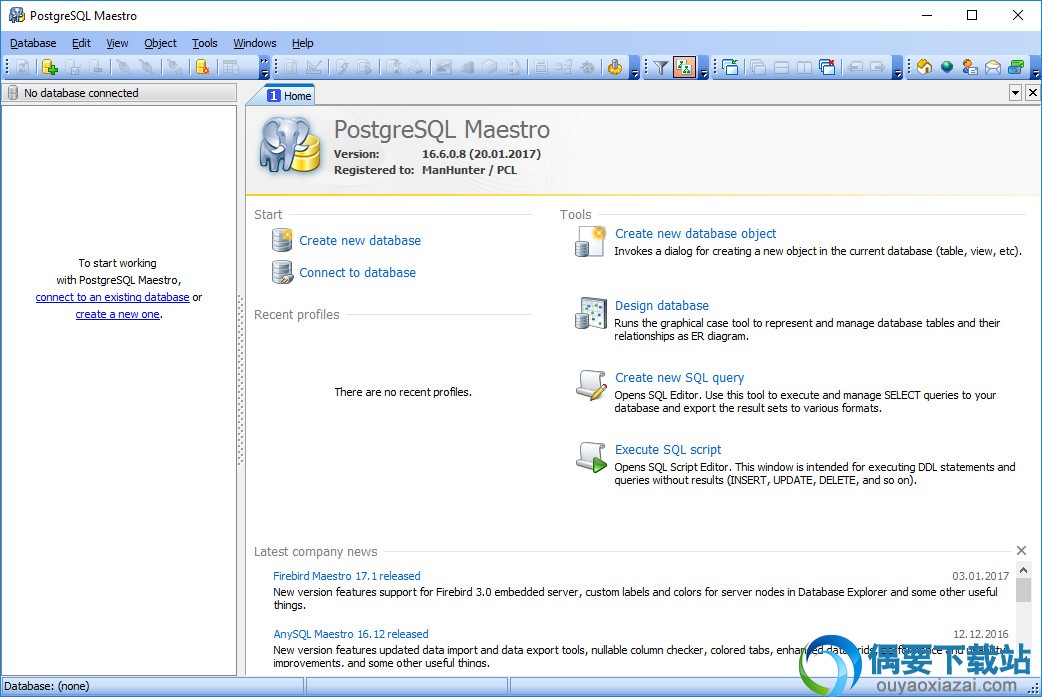Screen dimensions: 1042x697
Task: Click the Execute SQL script link
Action: coord(668,449)
